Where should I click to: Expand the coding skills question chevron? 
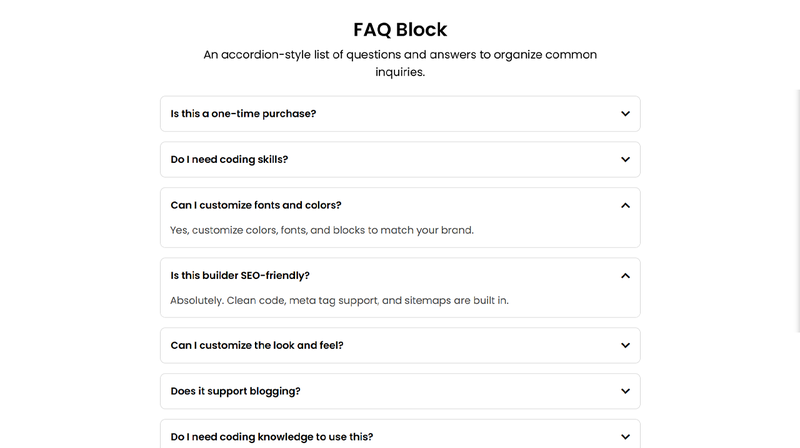coord(625,160)
